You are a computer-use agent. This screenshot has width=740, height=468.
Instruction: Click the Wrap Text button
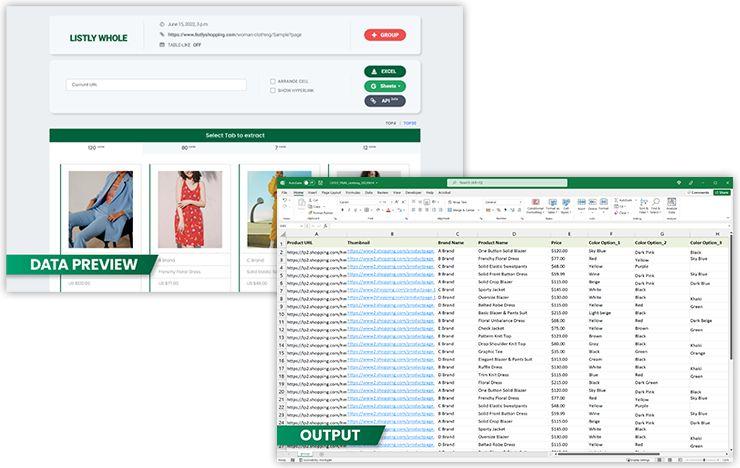457,202
